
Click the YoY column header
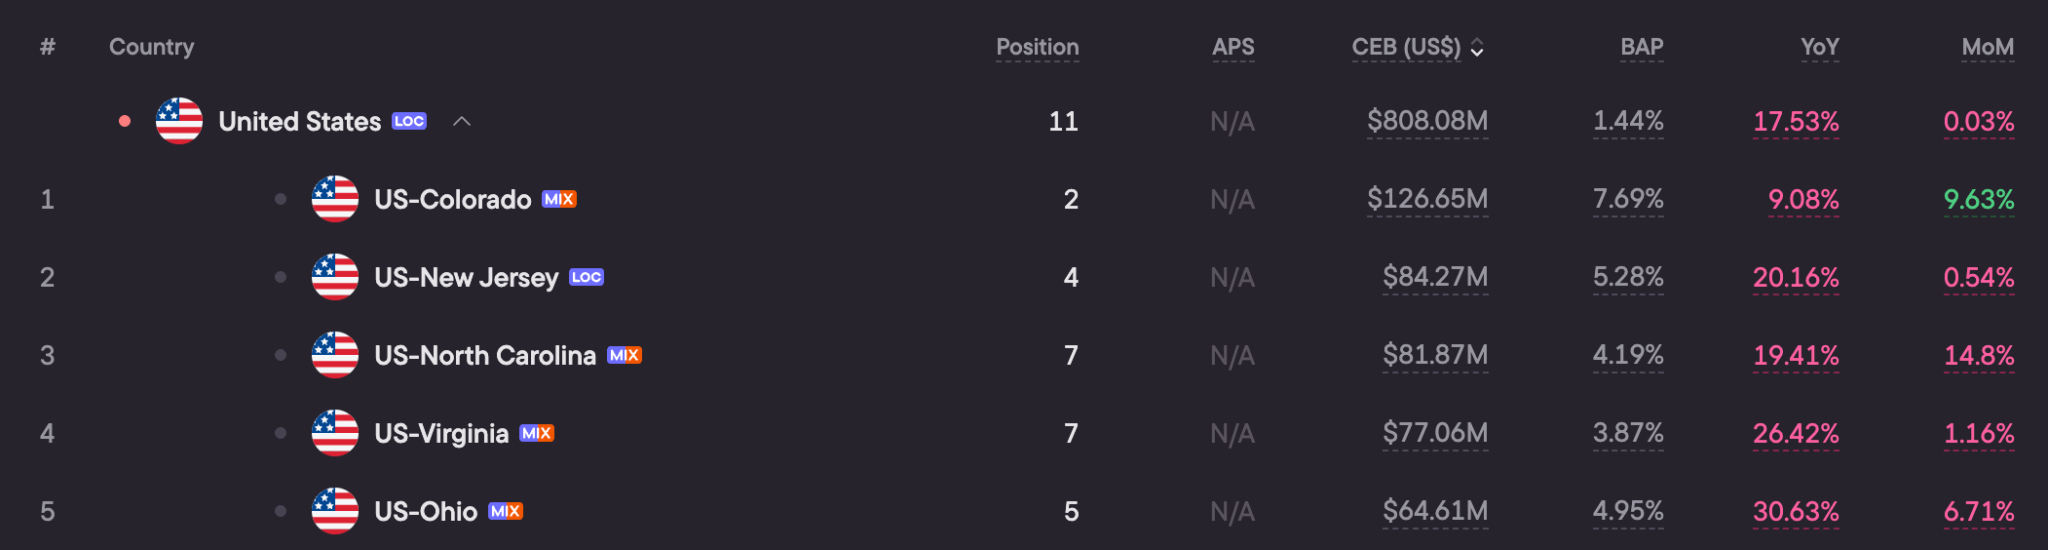pyautogui.click(x=1819, y=47)
